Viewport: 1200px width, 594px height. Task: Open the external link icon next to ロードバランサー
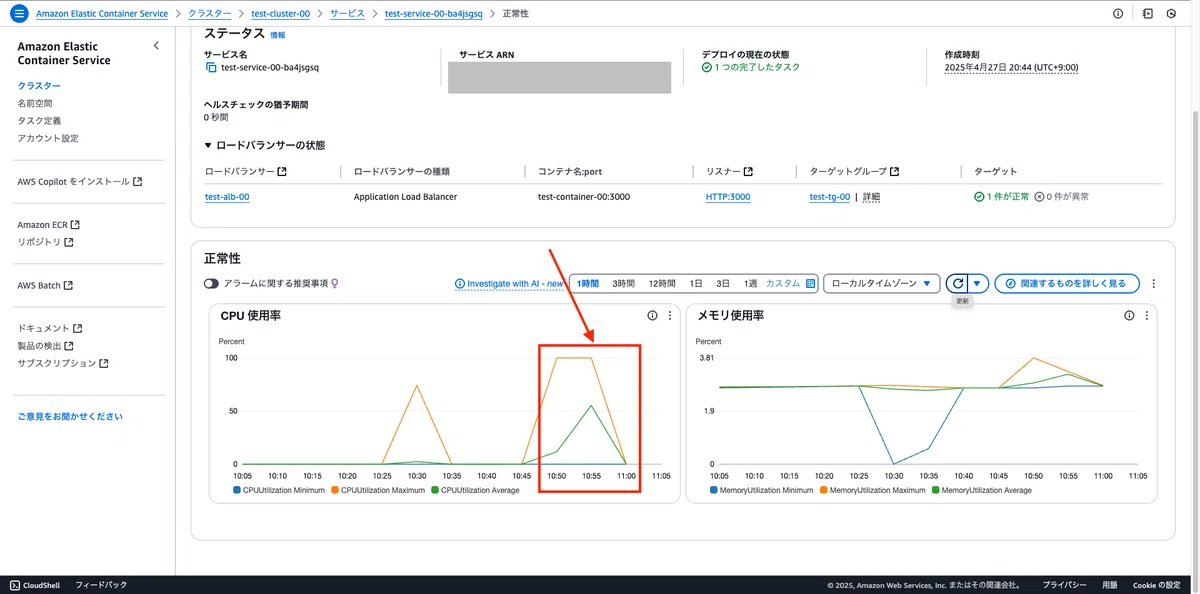[x=282, y=172]
